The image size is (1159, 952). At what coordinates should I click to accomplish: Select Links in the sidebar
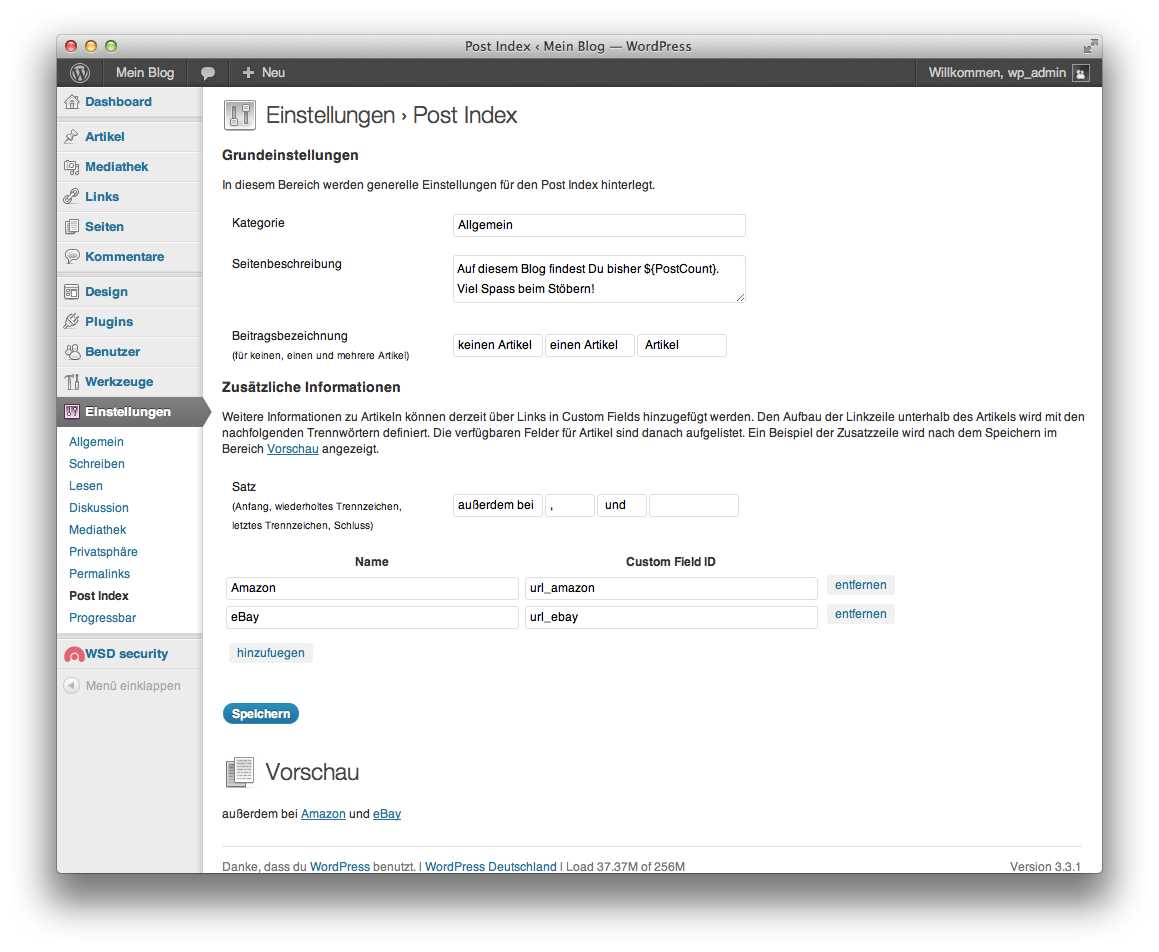coord(102,197)
